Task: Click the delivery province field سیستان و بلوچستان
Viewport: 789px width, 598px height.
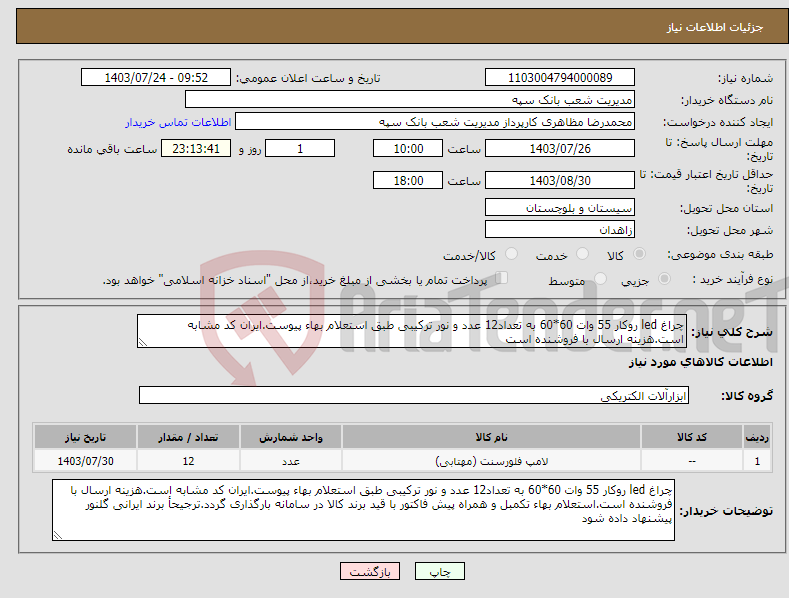Action: (x=560, y=207)
